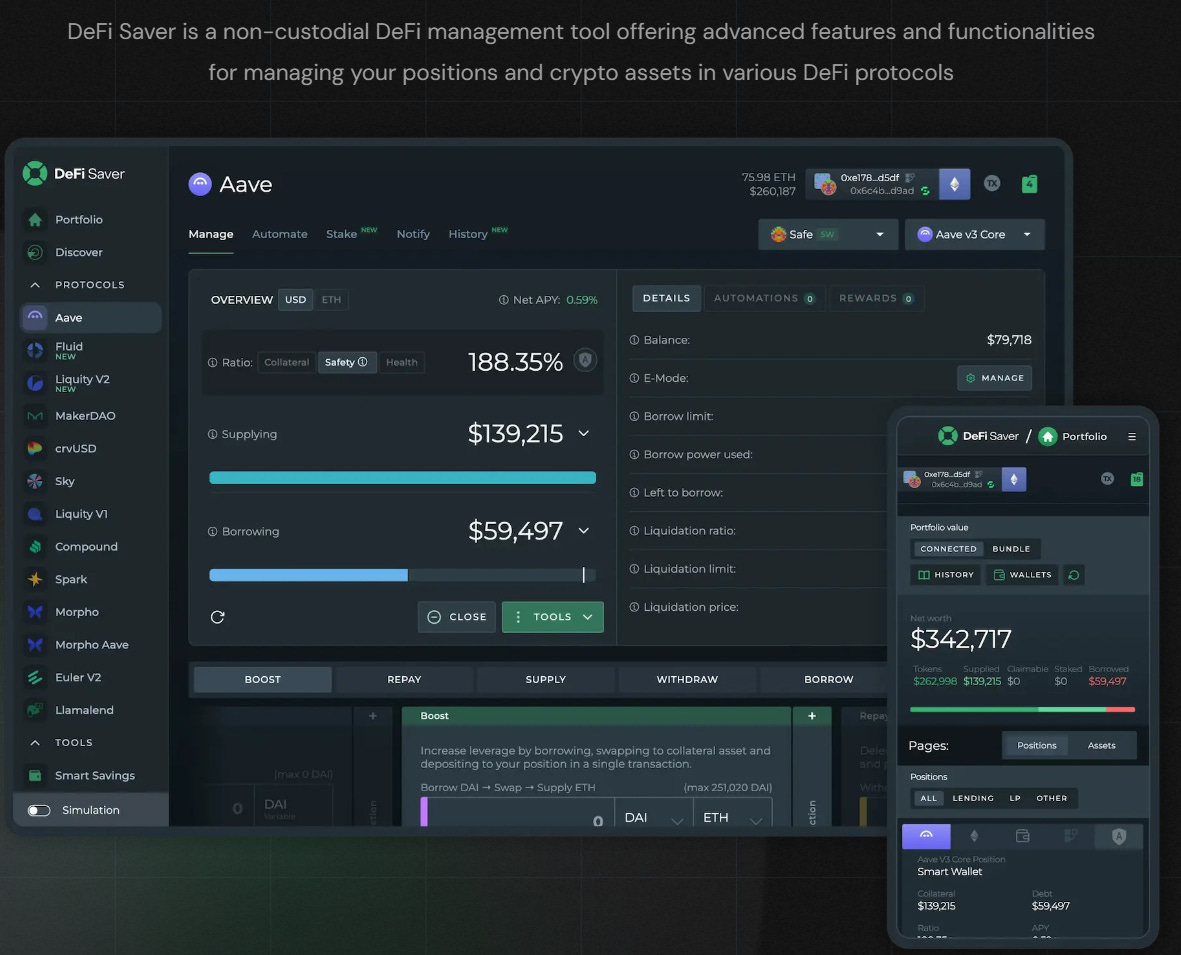Open Portfolio in the sidebar
This screenshot has height=955, width=1181.
pos(78,219)
